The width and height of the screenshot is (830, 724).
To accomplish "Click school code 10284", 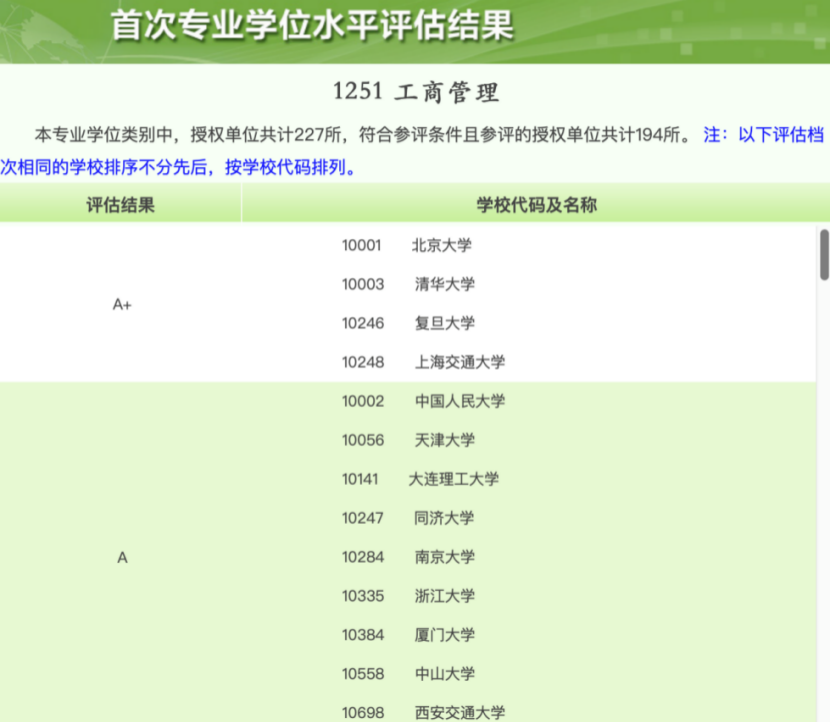I will [363, 557].
